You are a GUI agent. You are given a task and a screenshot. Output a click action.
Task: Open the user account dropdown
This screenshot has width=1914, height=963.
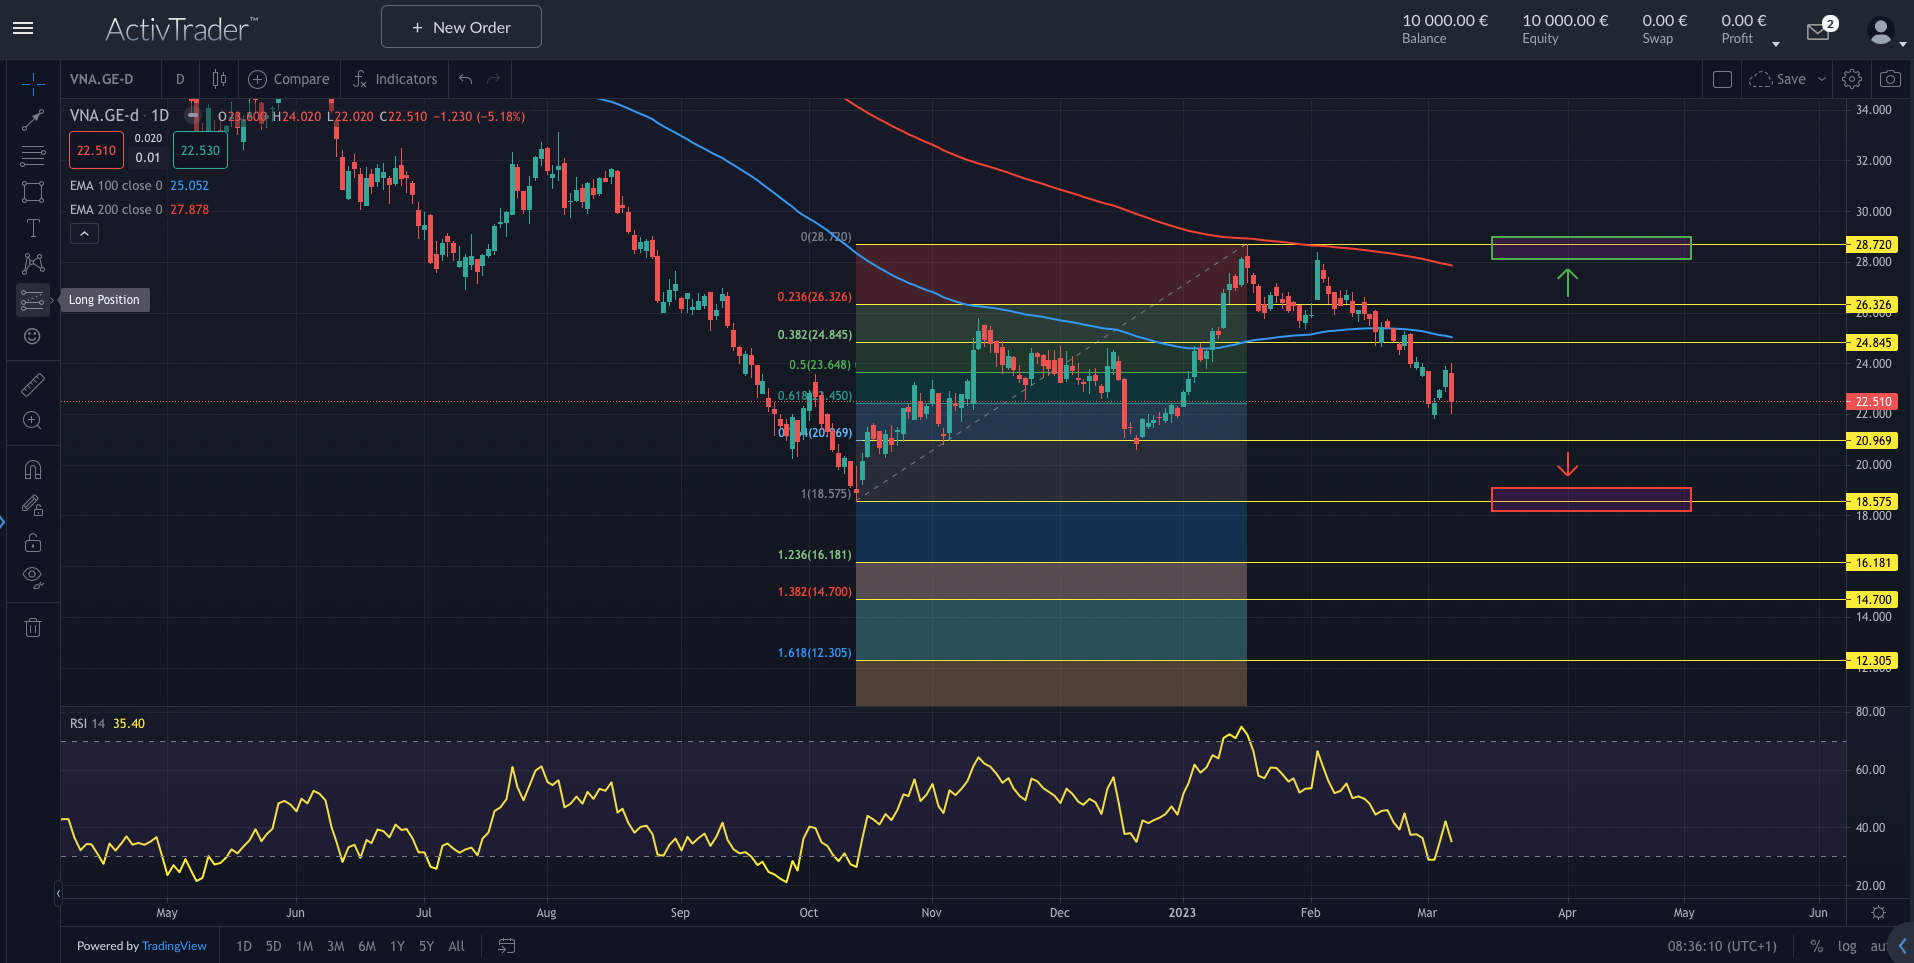[1886, 32]
